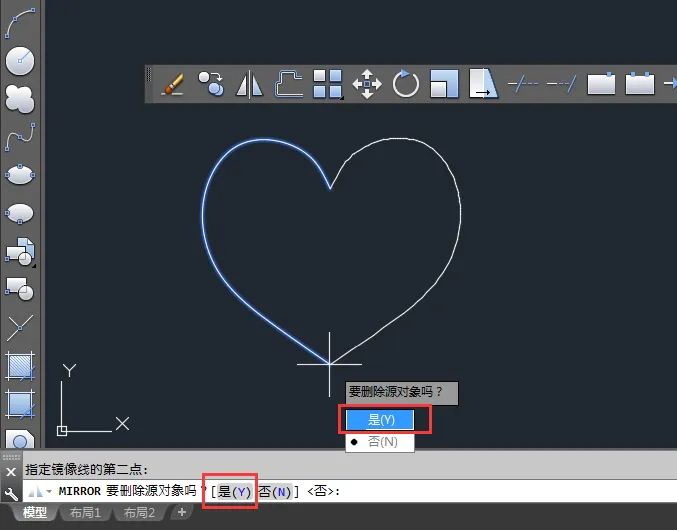Select the Spline tool in left toolbar
677x530 pixels.
point(20,137)
